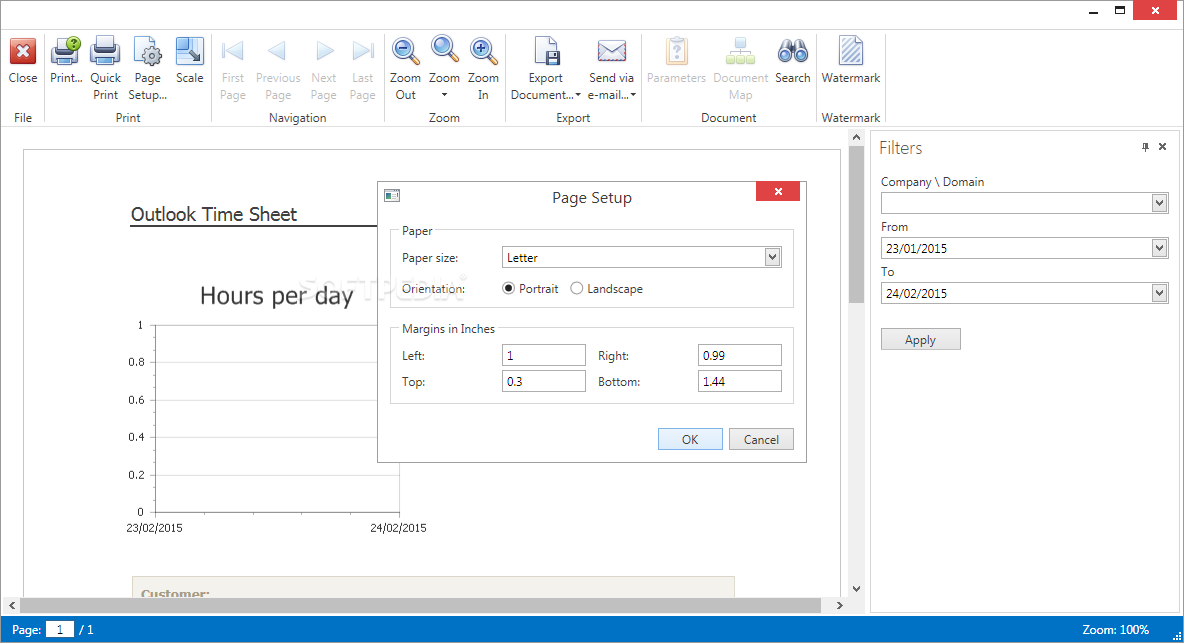Minimize the application window
Screen dimensions: 1184x643
click(1093, 11)
